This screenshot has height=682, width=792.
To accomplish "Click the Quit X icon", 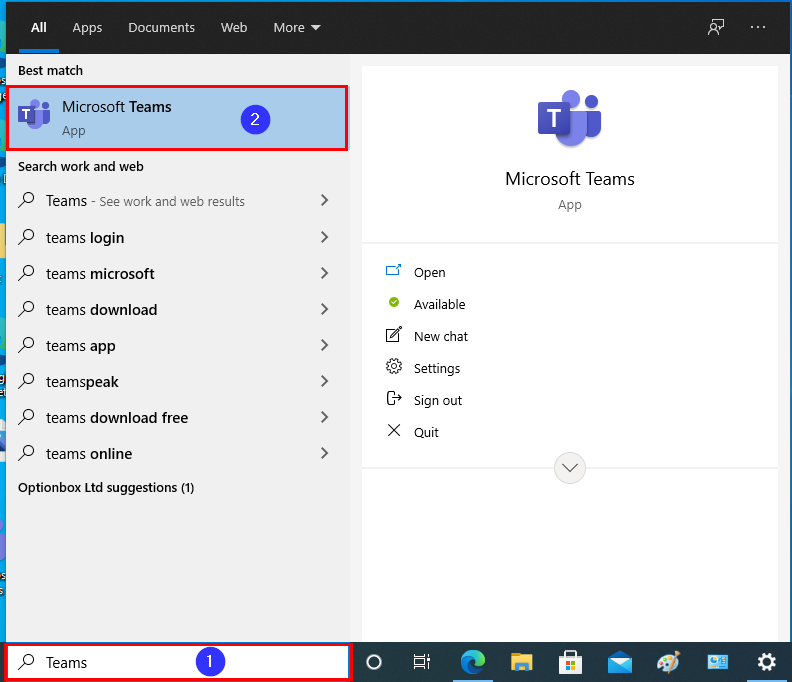I will tap(393, 430).
